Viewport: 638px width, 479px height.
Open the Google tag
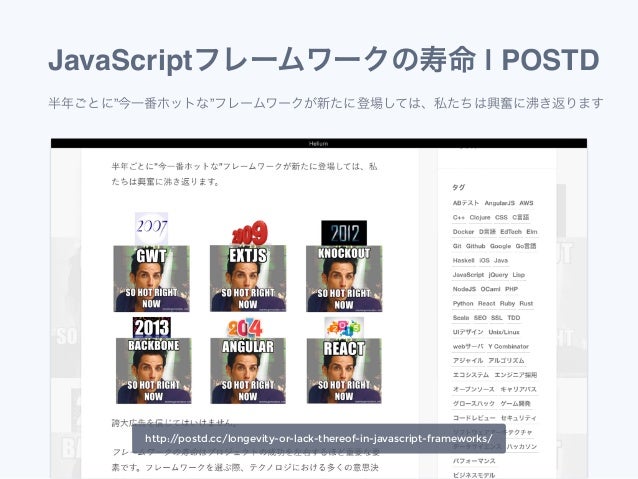[x=500, y=246]
